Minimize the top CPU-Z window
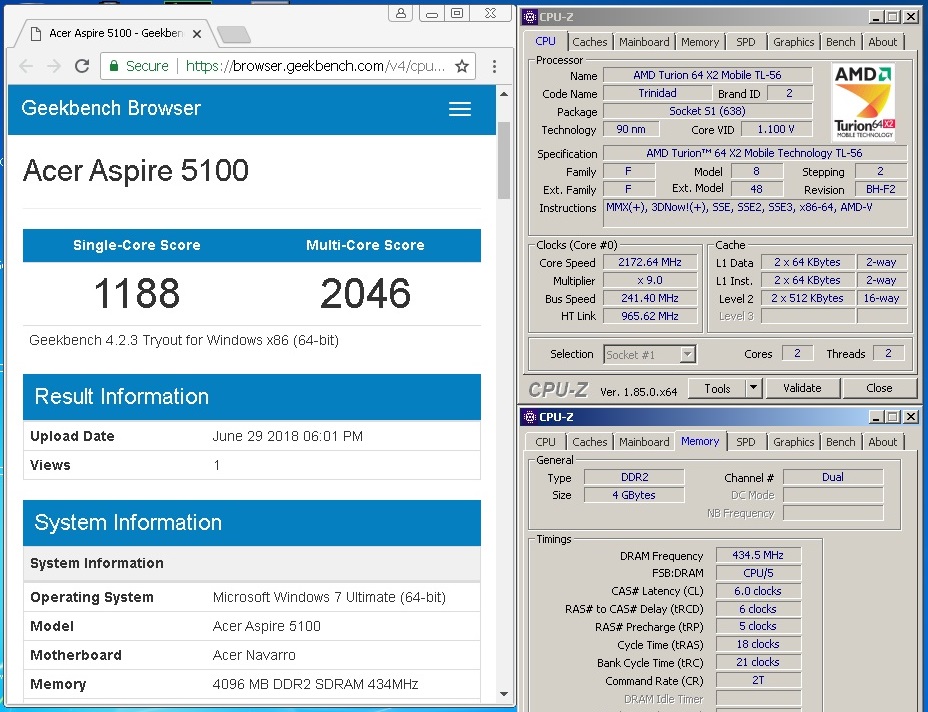Viewport: 928px width, 712px height. (876, 17)
